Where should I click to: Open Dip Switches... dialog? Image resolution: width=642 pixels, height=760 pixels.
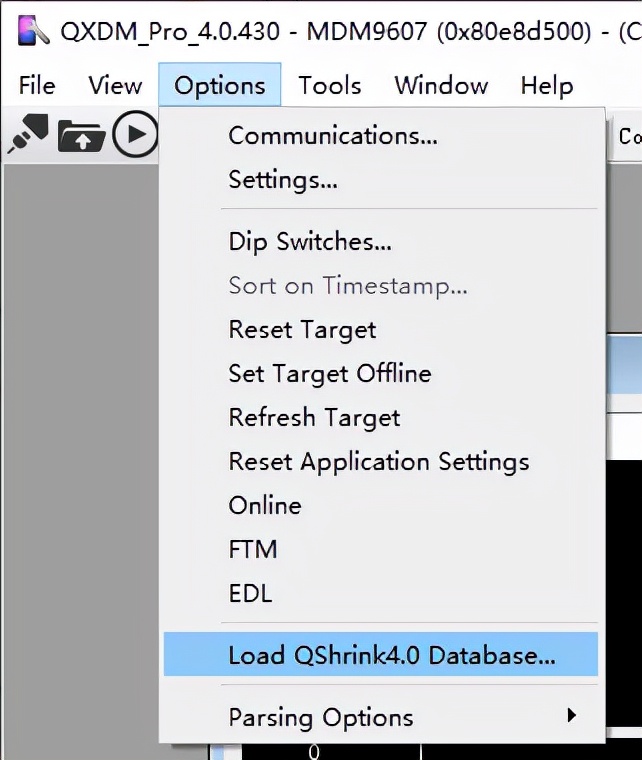(x=380, y=241)
